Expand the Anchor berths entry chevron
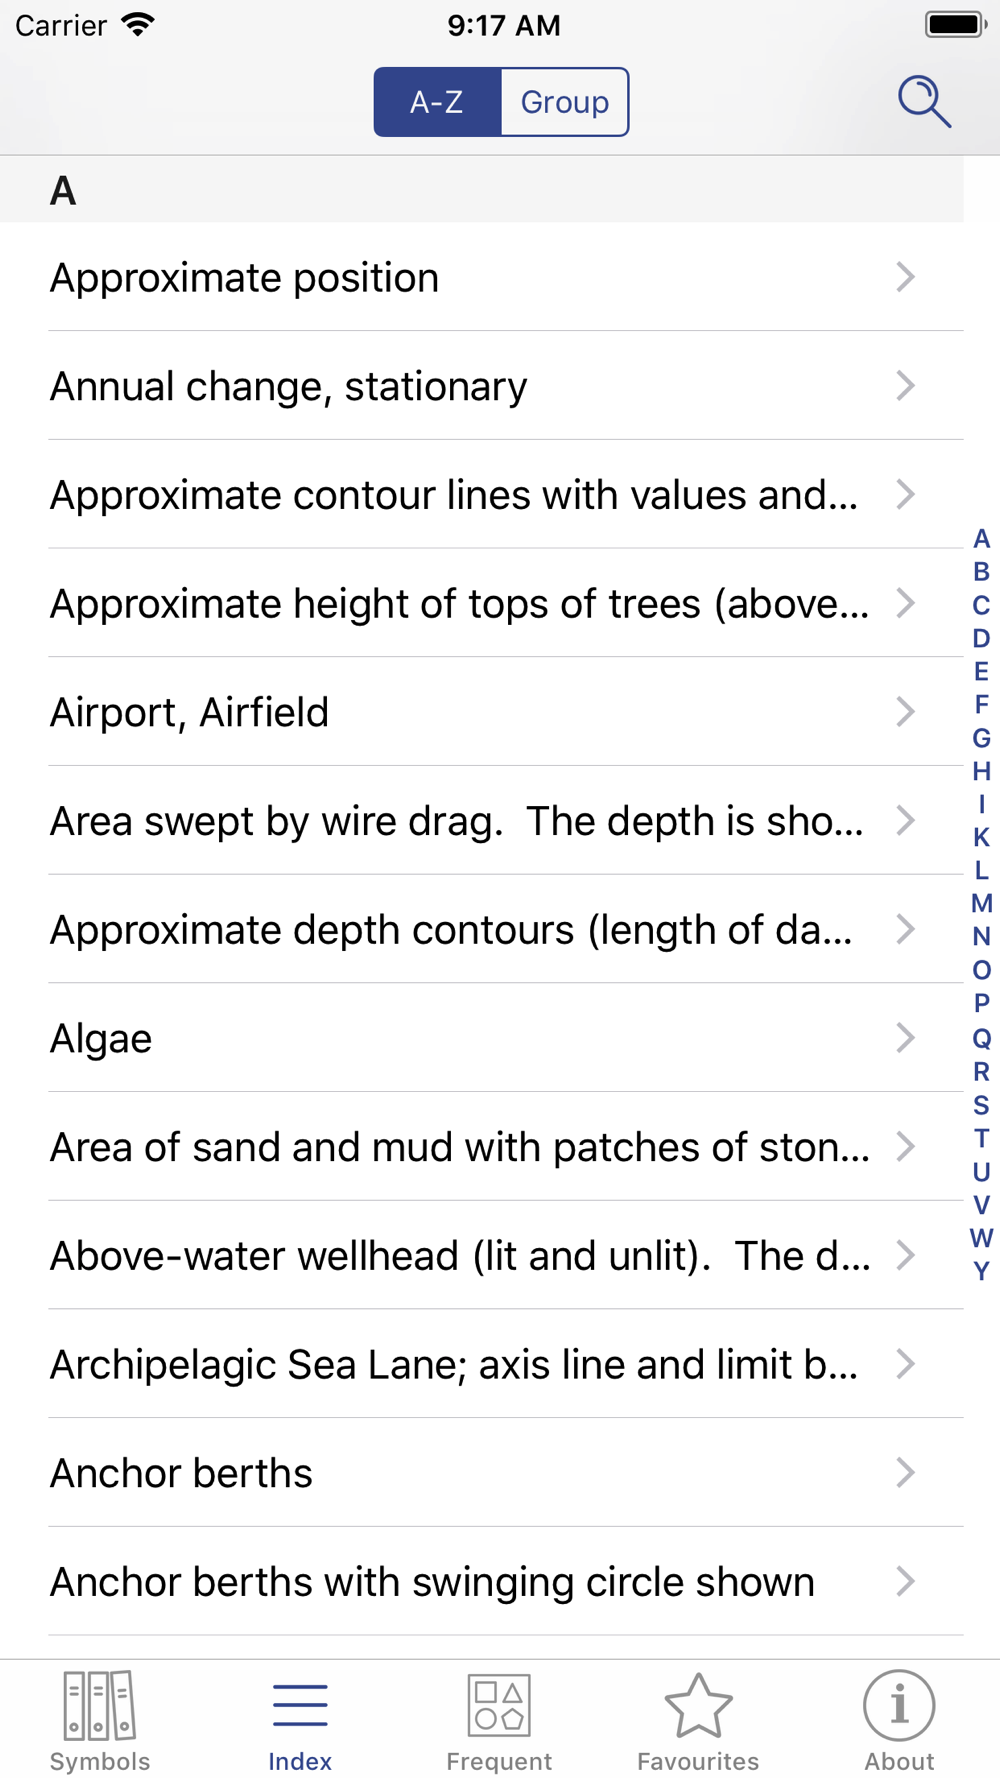The height and width of the screenshot is (1778, 1000). pos(906,1473)
